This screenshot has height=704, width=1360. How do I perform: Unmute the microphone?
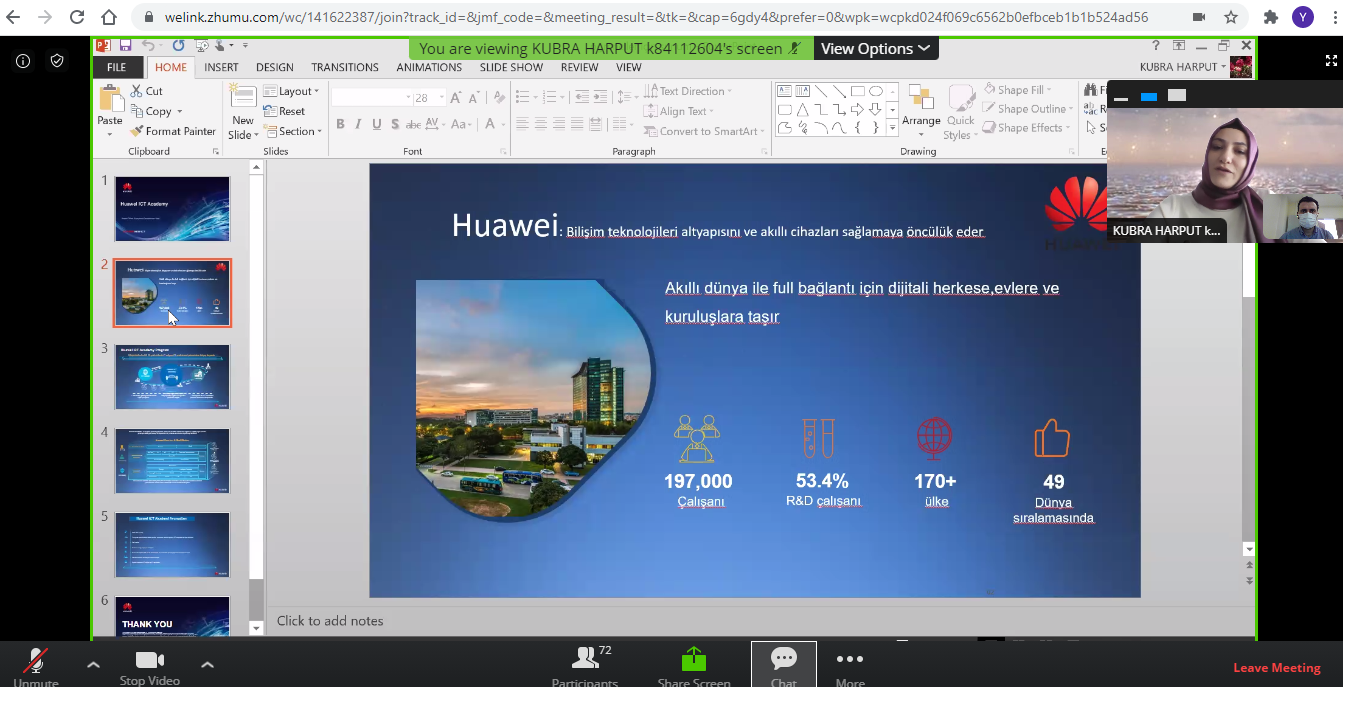[x=36, y=666]
